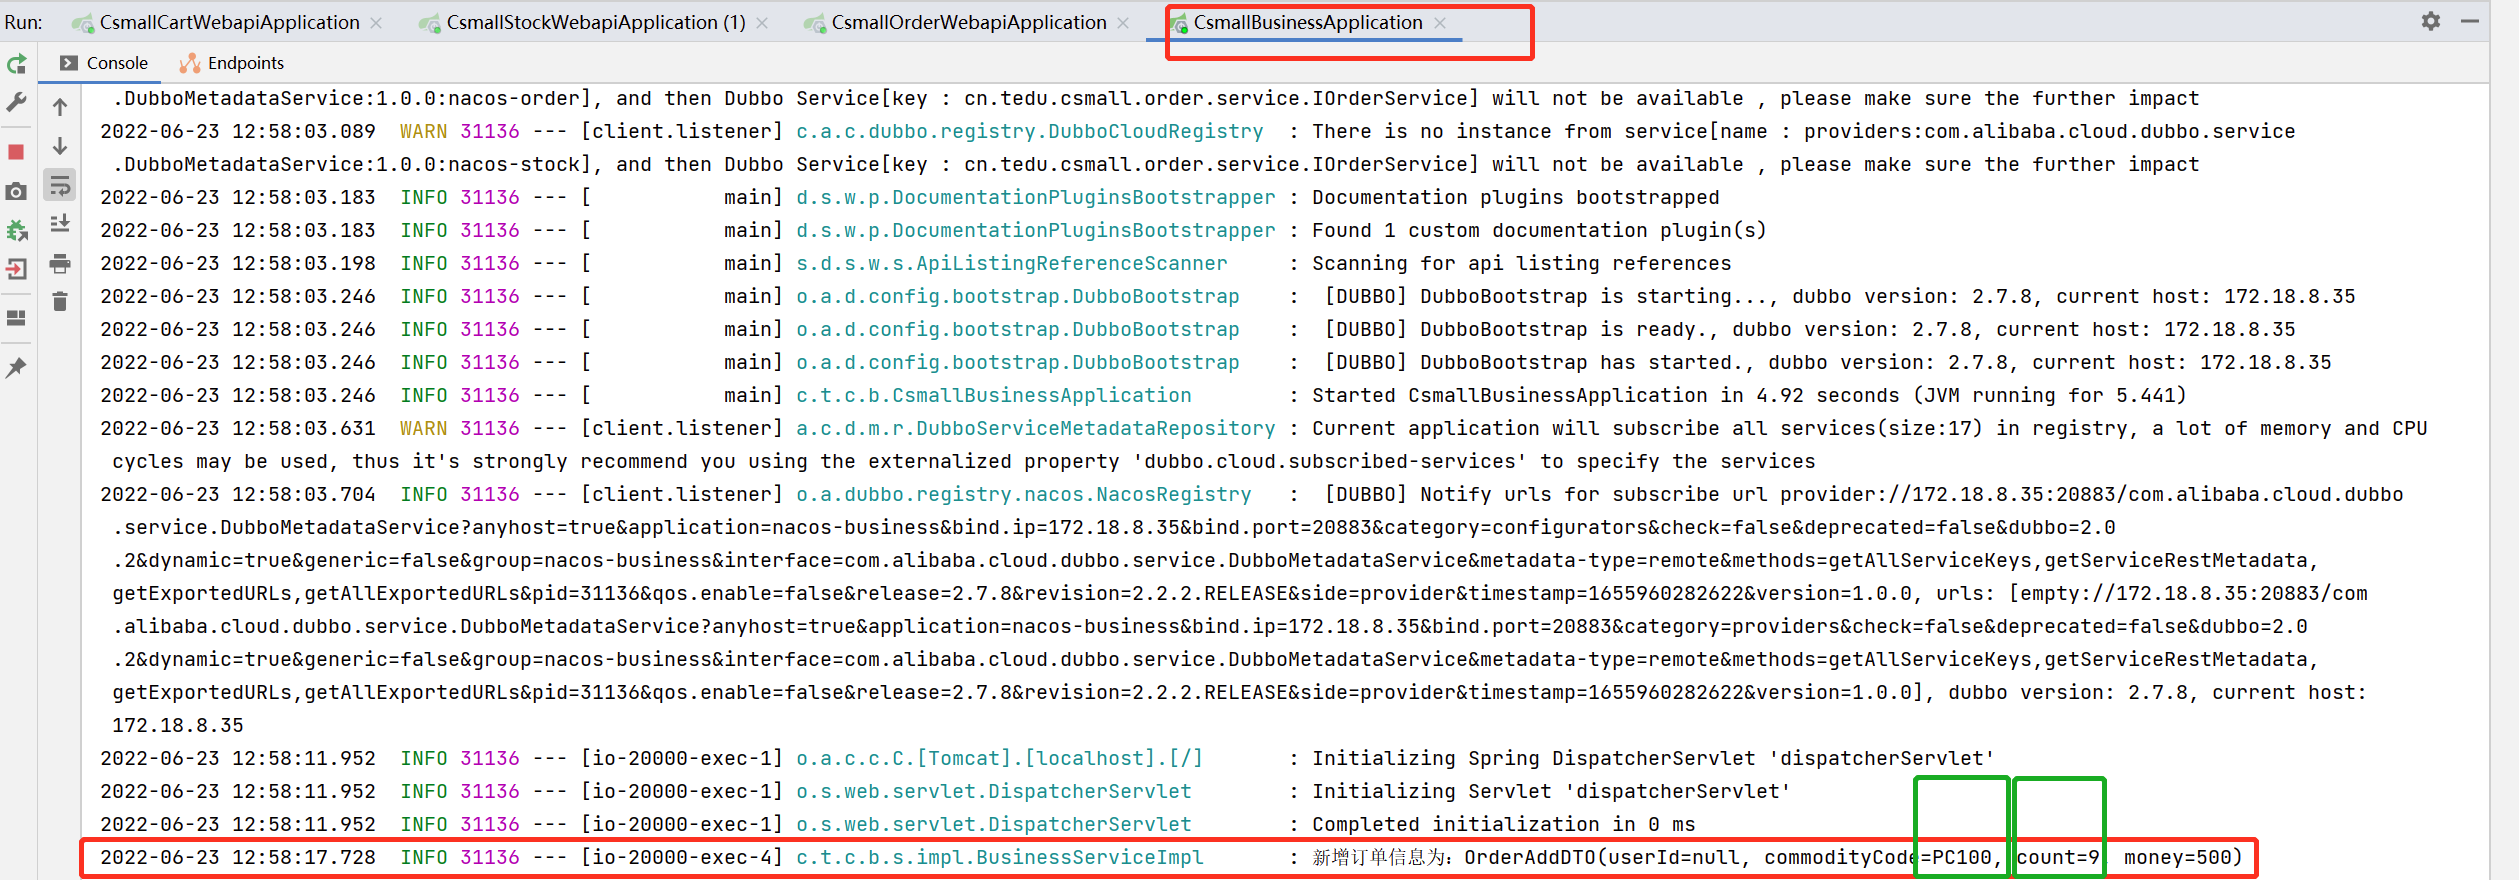Image resolution: width=2519 pixels, height=880 pixels.
Task: Click "Initializing Servlet 'dispatcherServlet'" message
Action: tap(1552, 791)
